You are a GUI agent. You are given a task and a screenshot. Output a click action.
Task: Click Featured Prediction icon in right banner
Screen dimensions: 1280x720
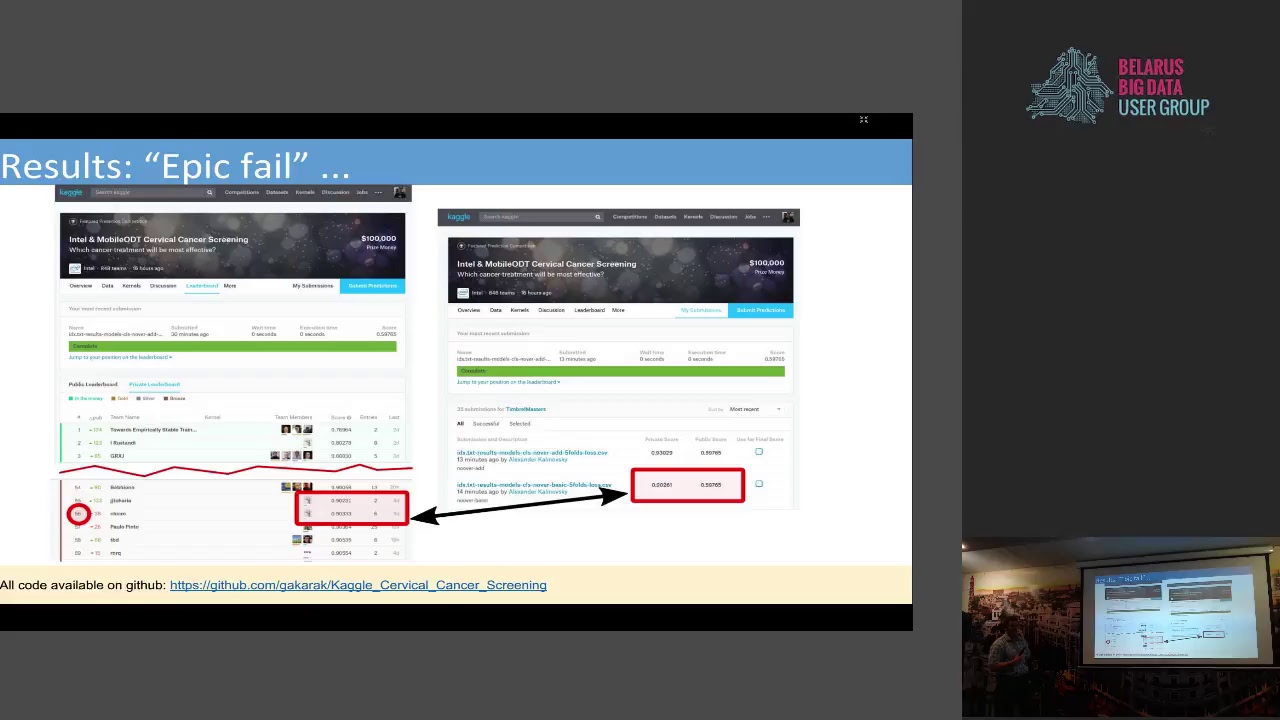click(461, 245)
